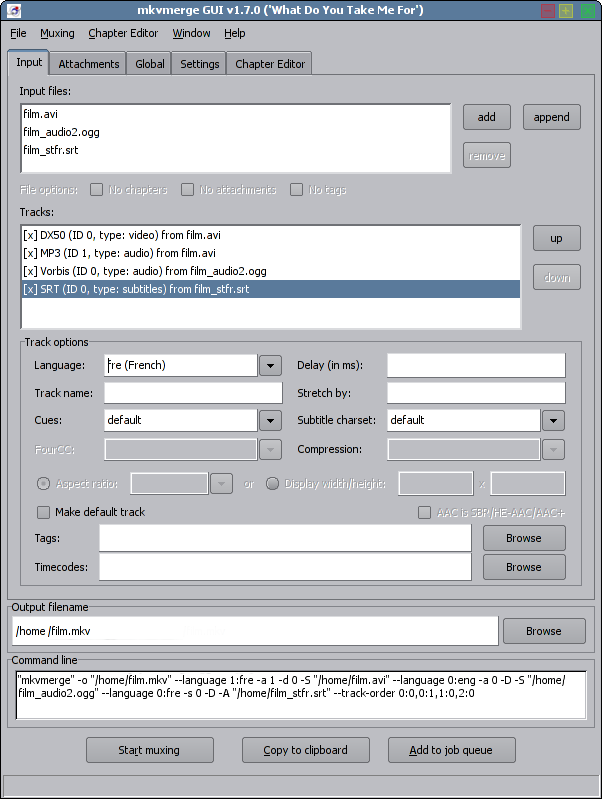The height and width of the screenshot is (799, 602).
Task: Enable Make default track checkbox
Action: pyautogui.click(x=44, y=512)
